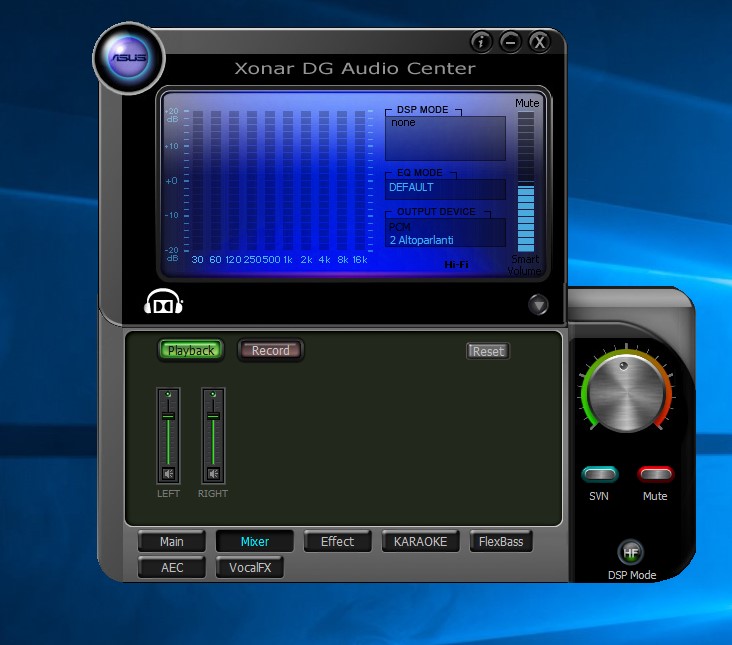Minimize the Xonar Audio Center window
The image size is (732, 645).
(x=510, y=42)
